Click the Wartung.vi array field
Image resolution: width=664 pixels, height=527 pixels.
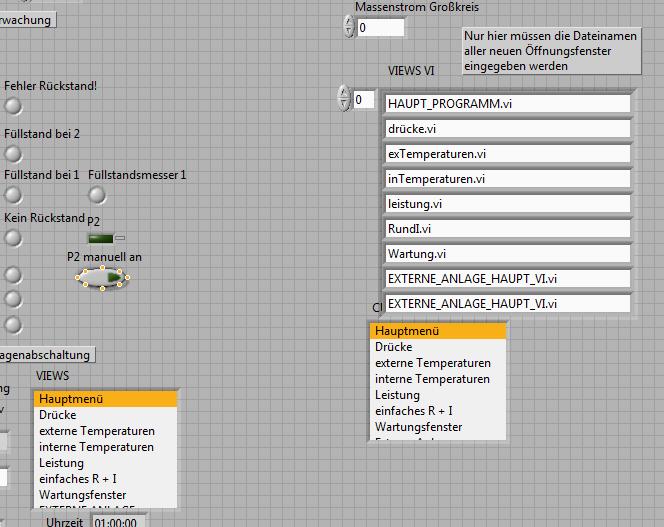(507, 254)
